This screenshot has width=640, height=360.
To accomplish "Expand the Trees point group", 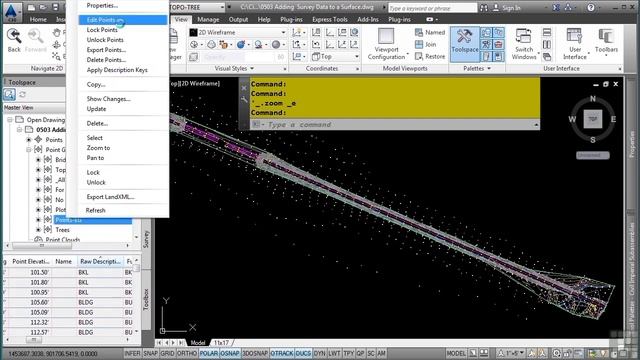I will (x=38, y=230).
